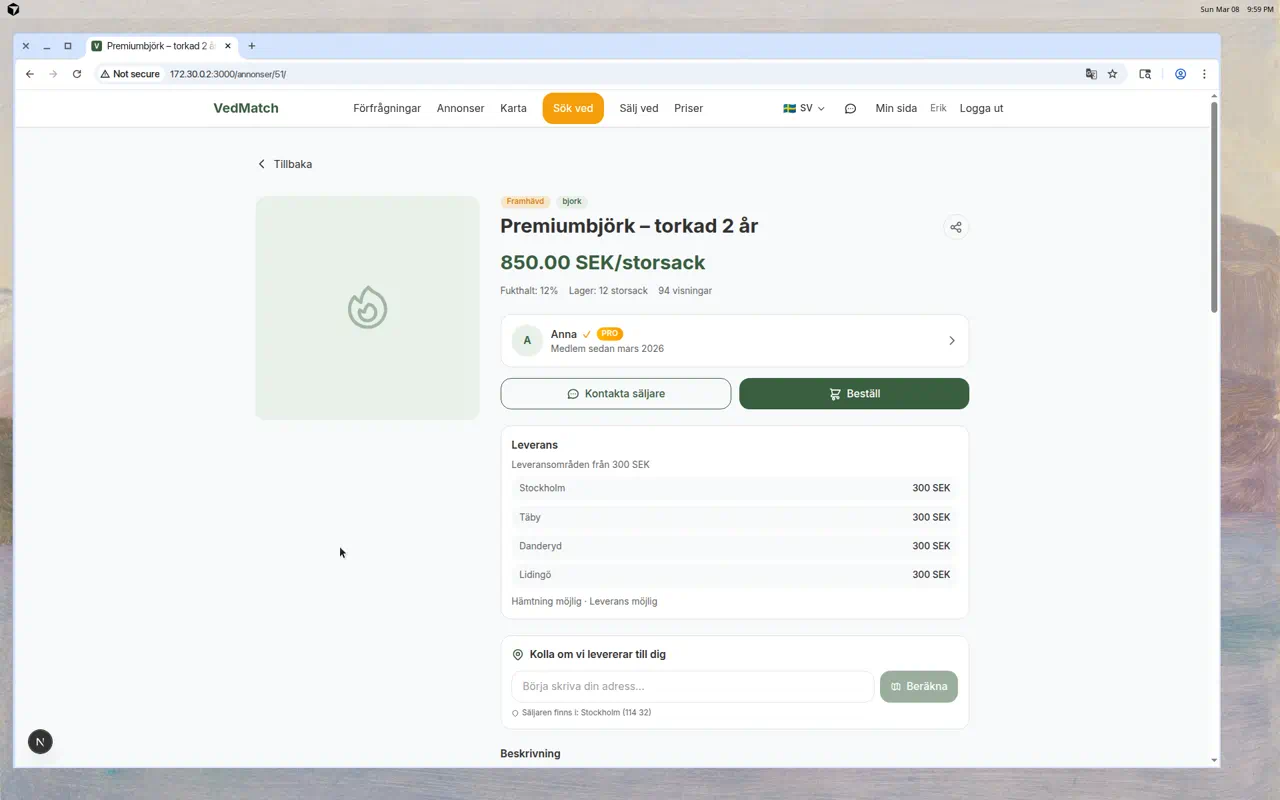
Task: Open the chat messages icon in navbar
Action: click(x=850, y=109)
